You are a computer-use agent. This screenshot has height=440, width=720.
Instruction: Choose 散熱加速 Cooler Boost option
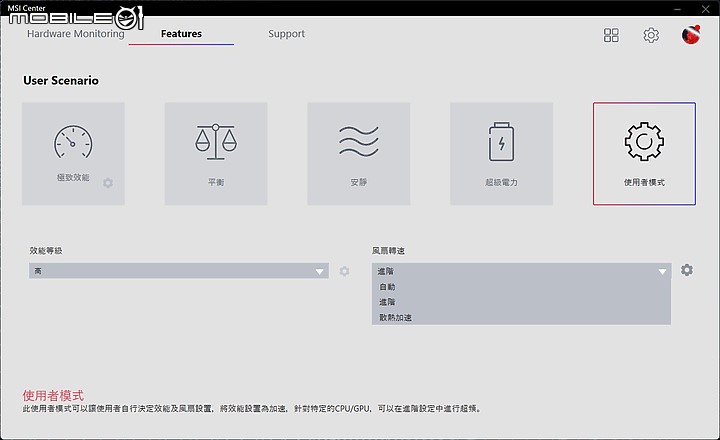coord(522,317)
